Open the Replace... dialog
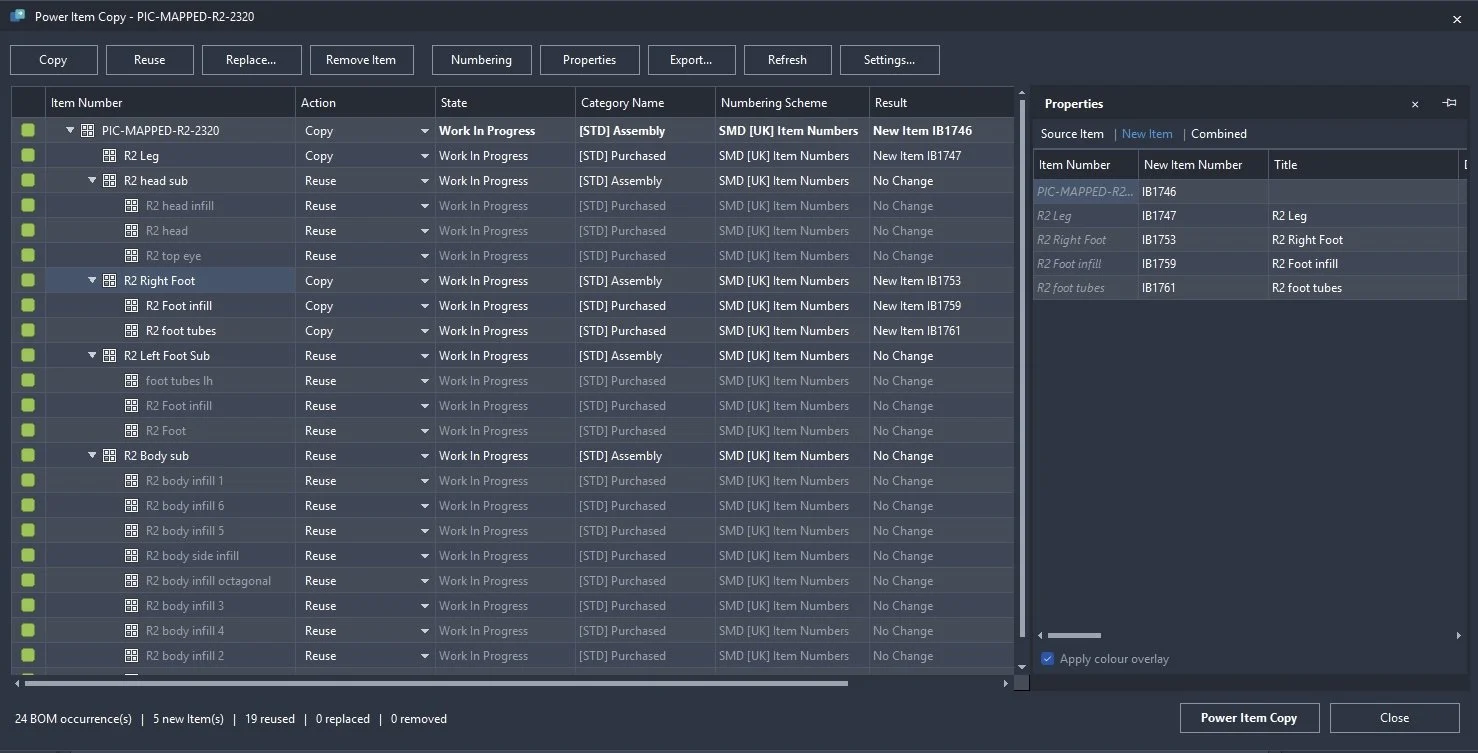The height and width of the screenshot is (753, 1478). coord(251,60)
